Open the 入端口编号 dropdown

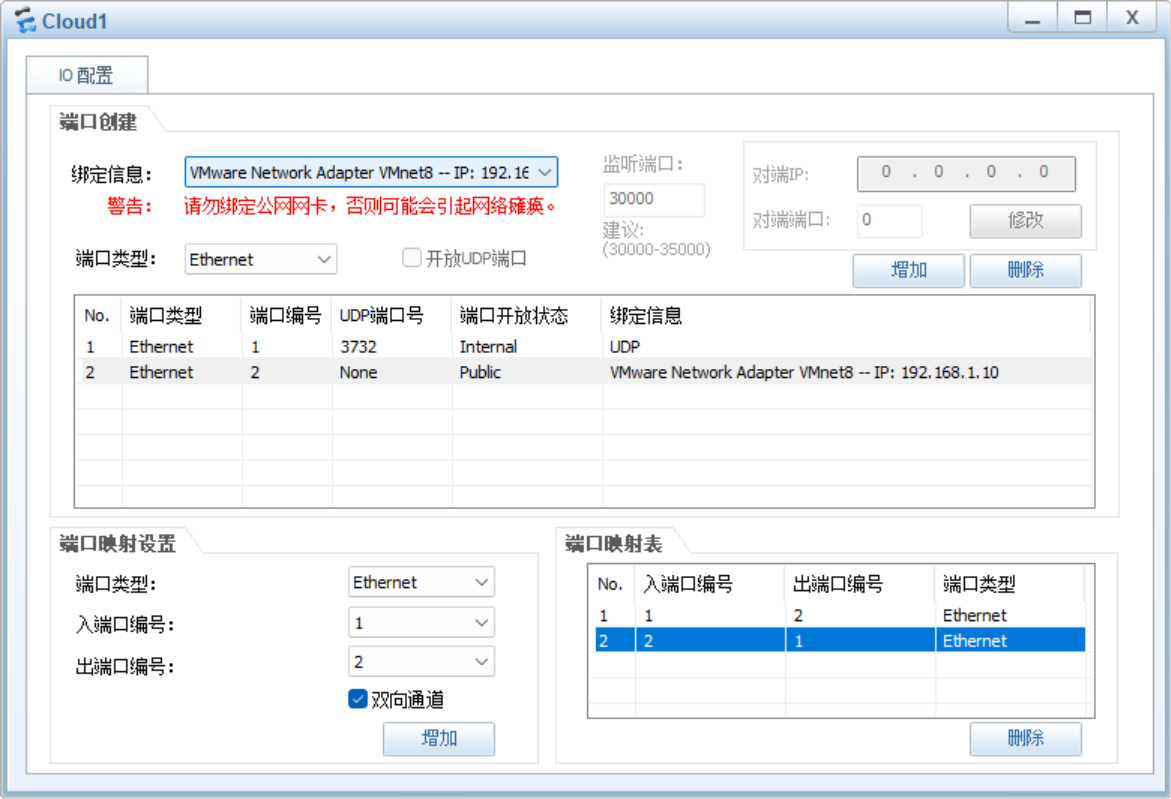tap(421, 622)
